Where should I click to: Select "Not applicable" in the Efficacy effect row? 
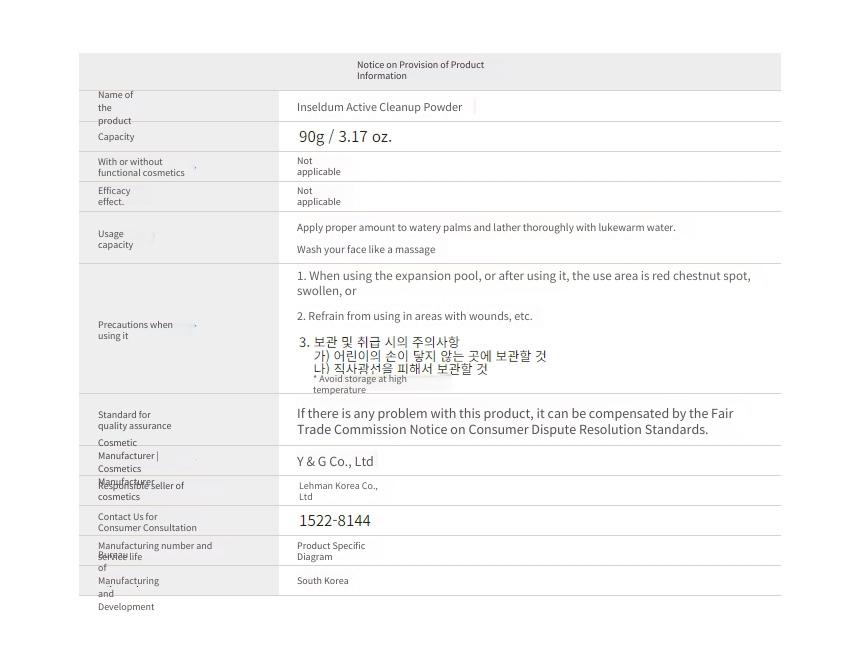pos(319,196)
